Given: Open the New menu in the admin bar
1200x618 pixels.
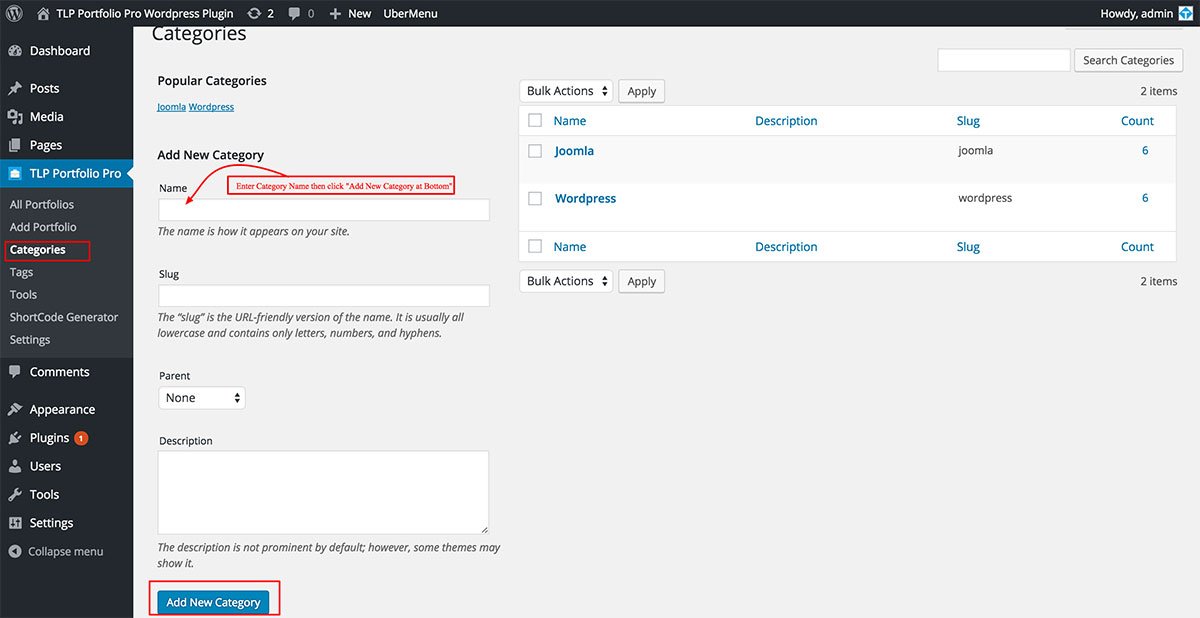Looking at the screenshot, I should 360,13.
